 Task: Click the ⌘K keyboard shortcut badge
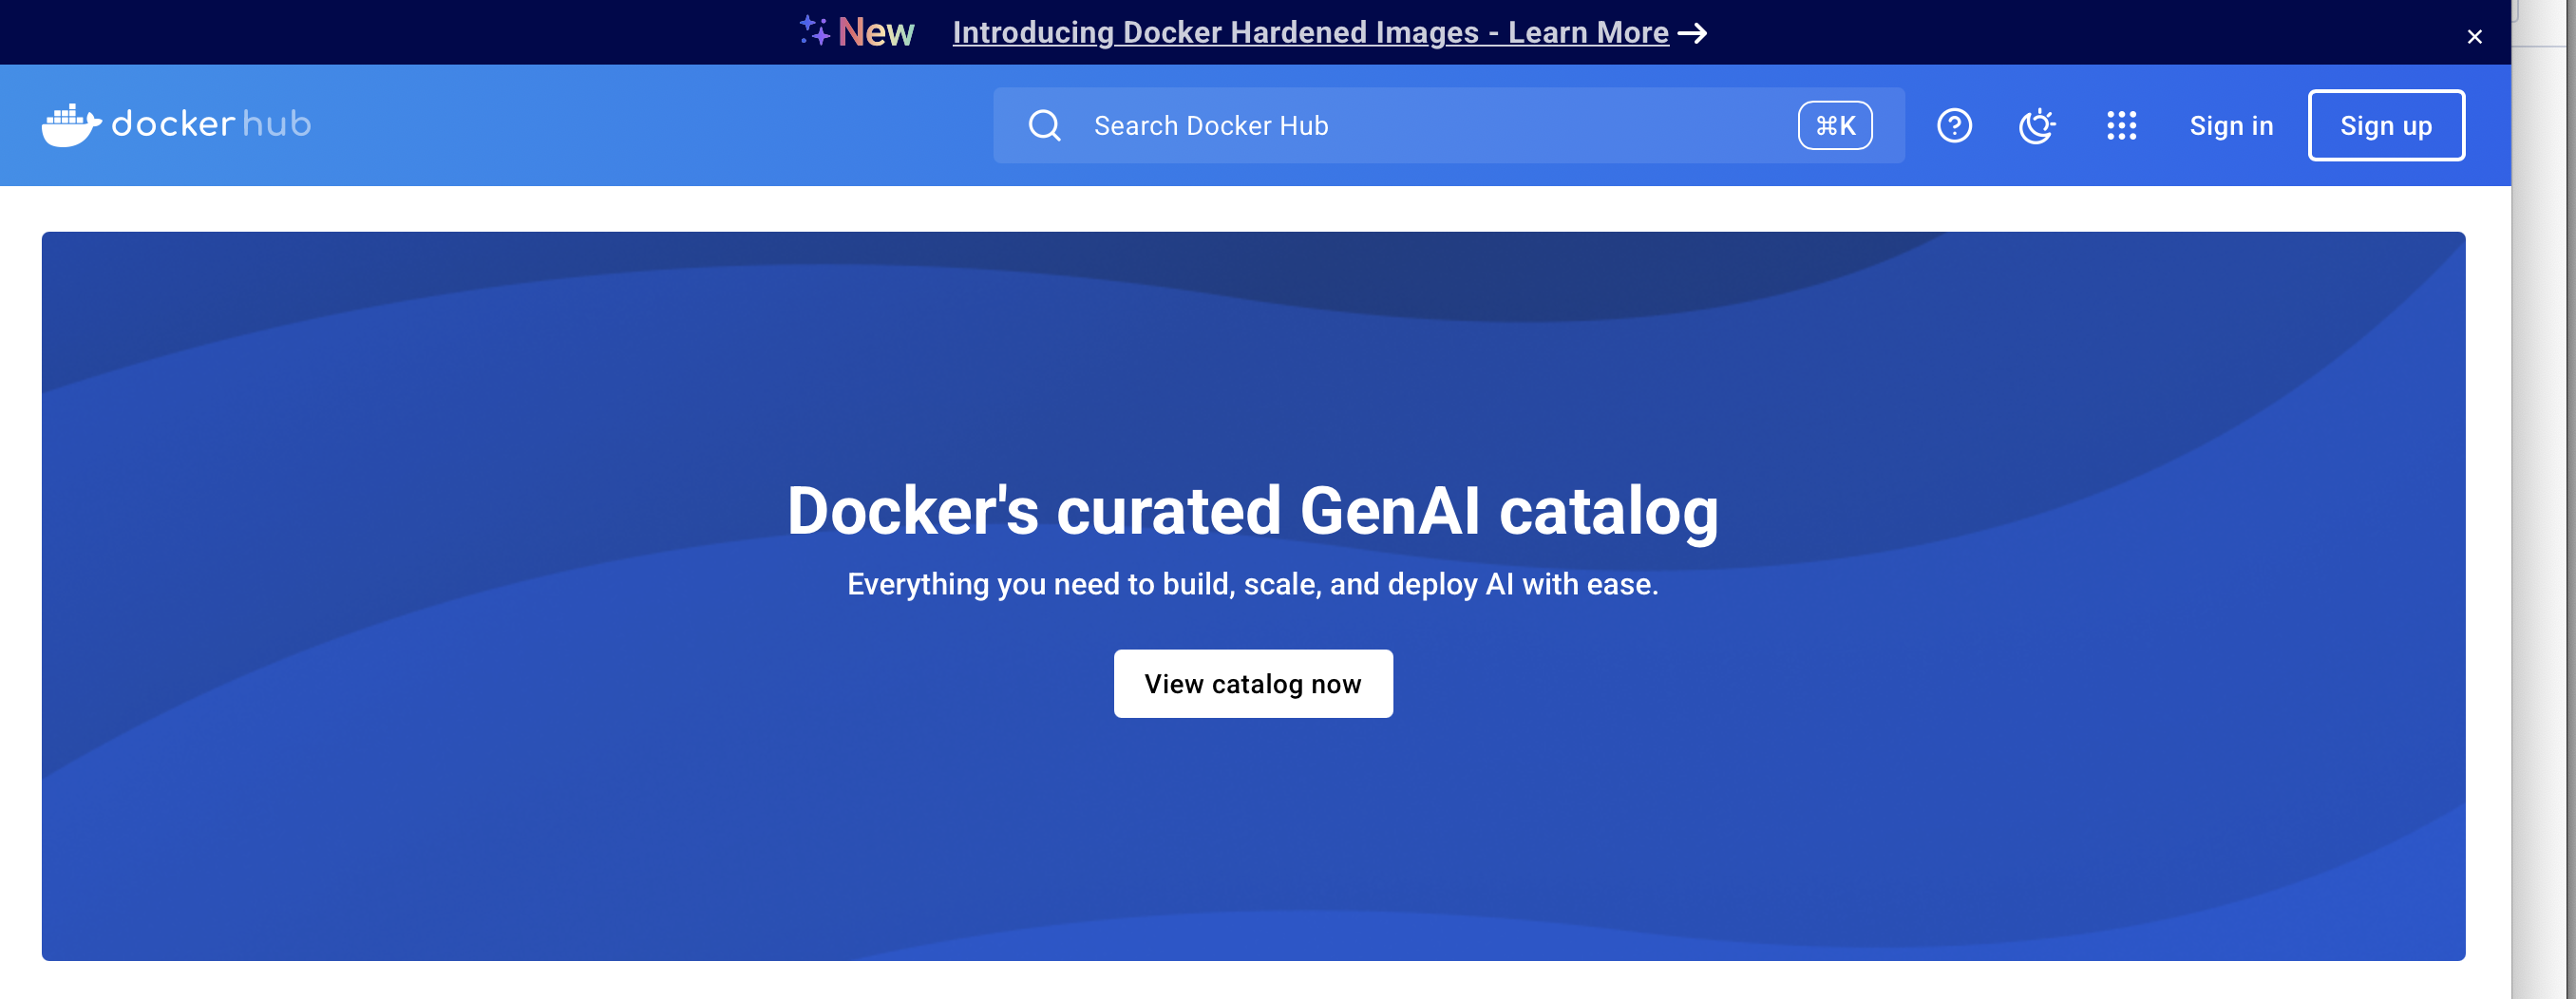click(1834, 126)
